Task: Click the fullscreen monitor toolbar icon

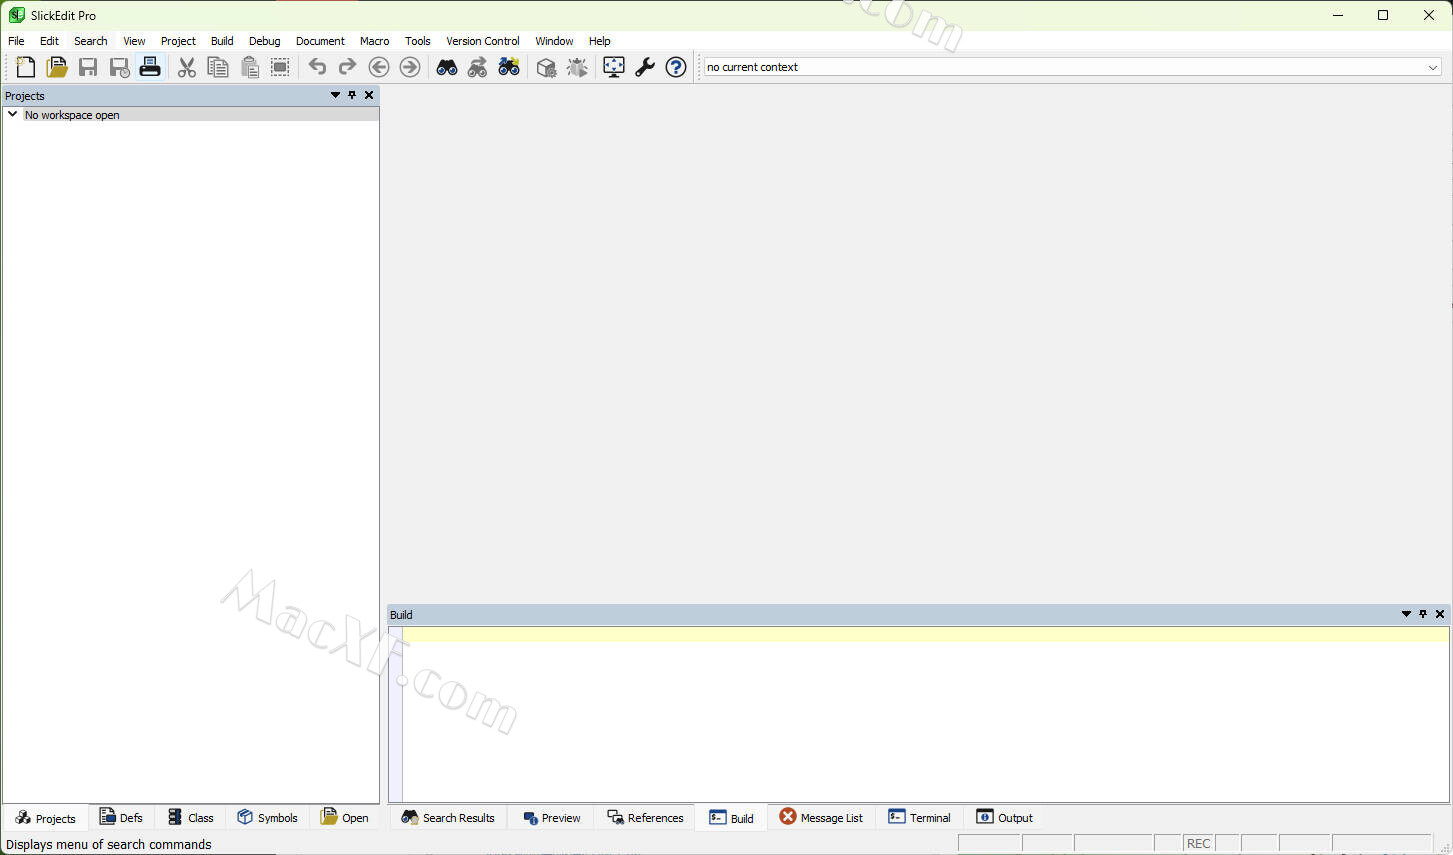Action: (x=614, y=67)
